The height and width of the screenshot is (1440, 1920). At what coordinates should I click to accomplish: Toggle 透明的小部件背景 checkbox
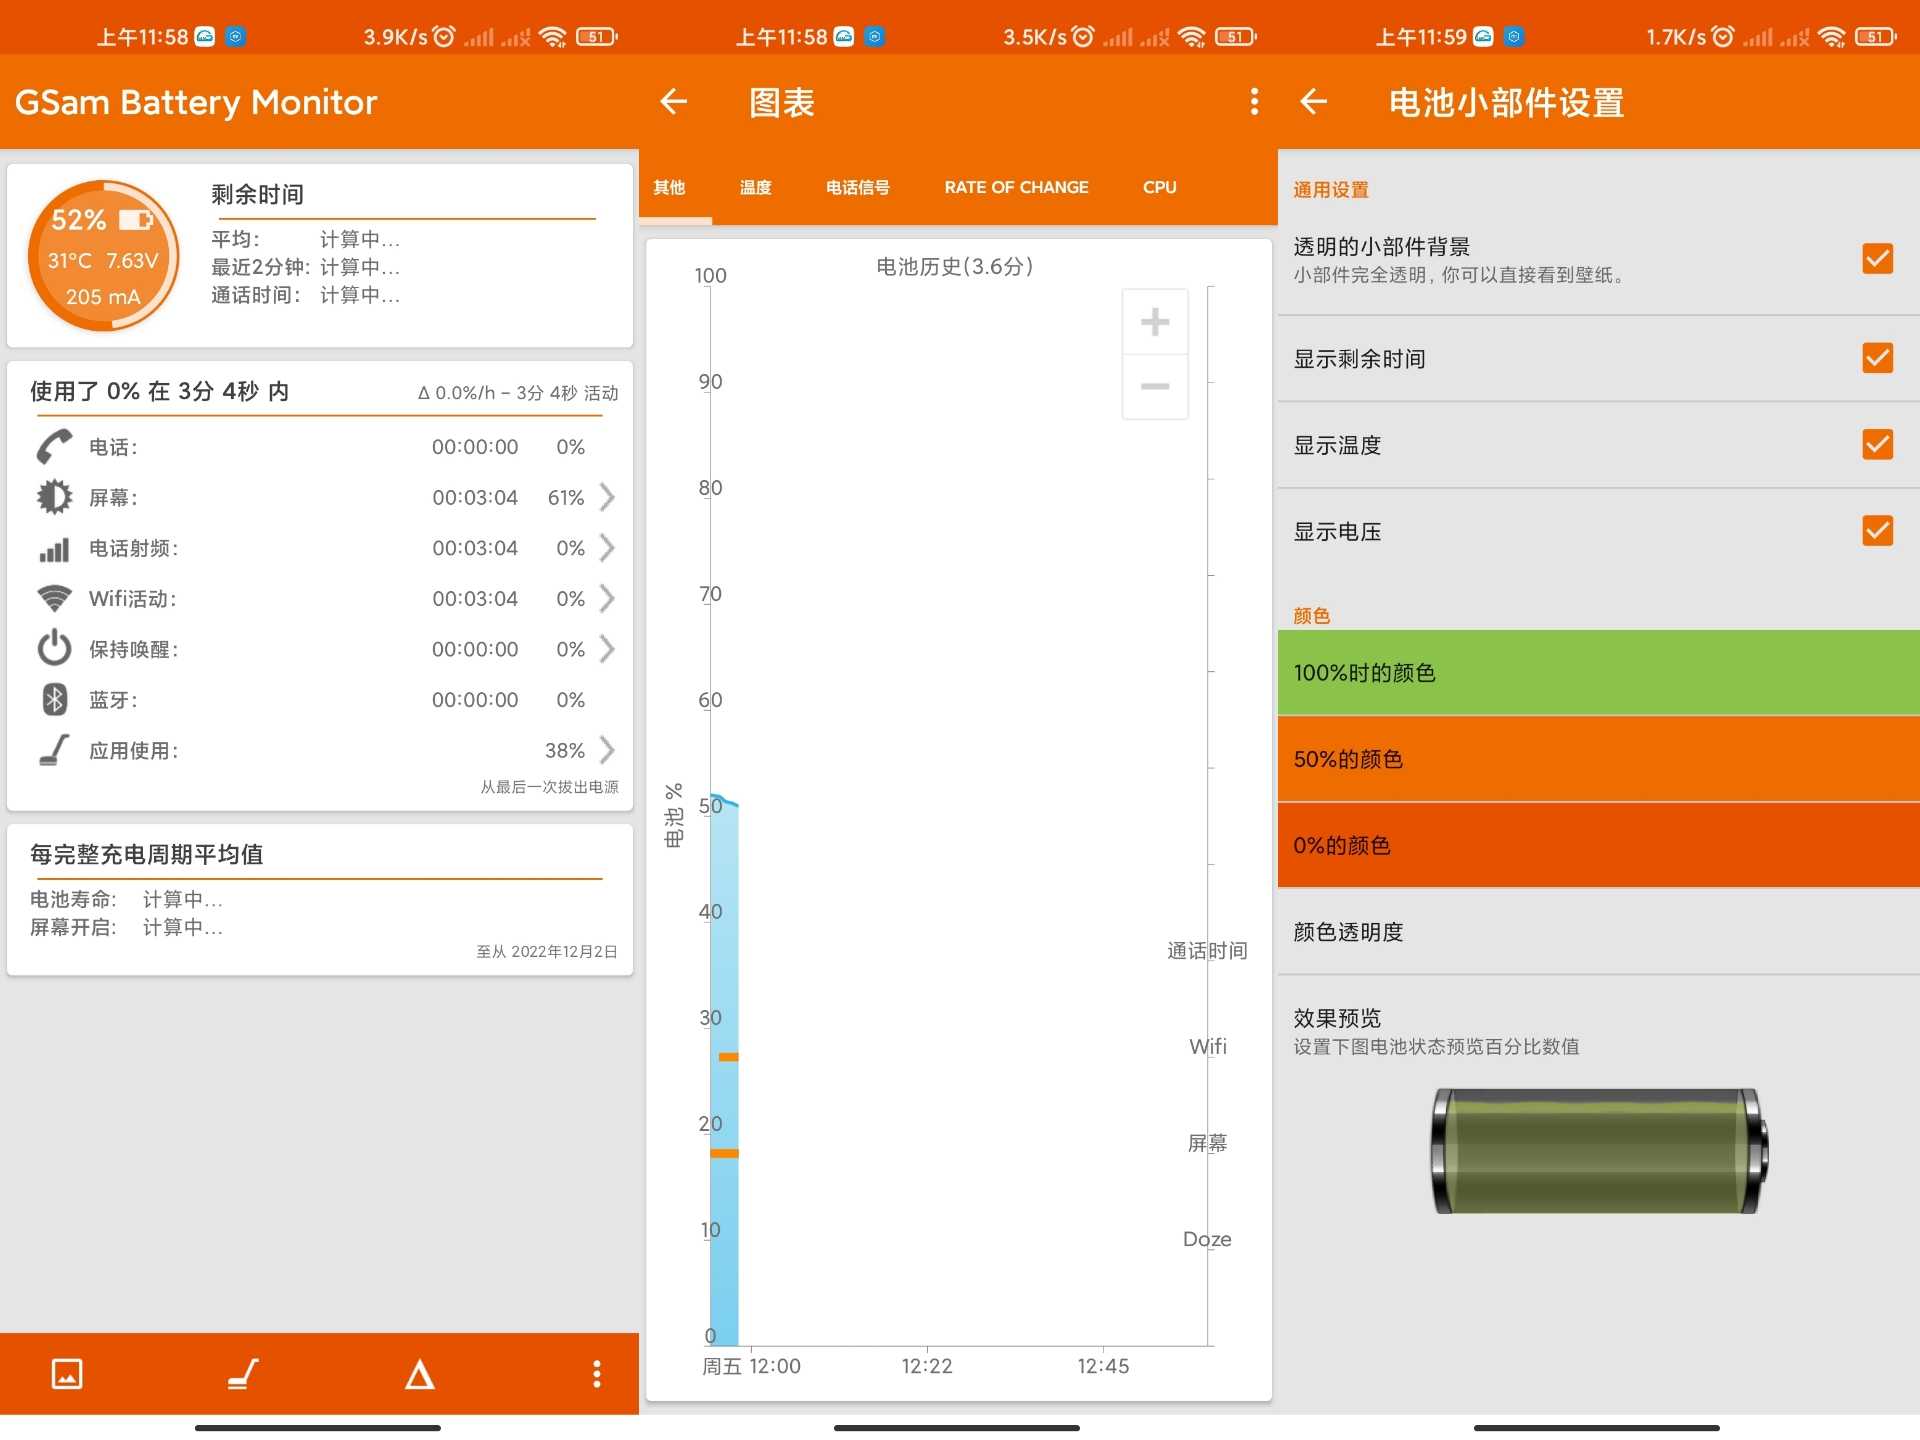pyautogui.click(x=1877, y=258)
